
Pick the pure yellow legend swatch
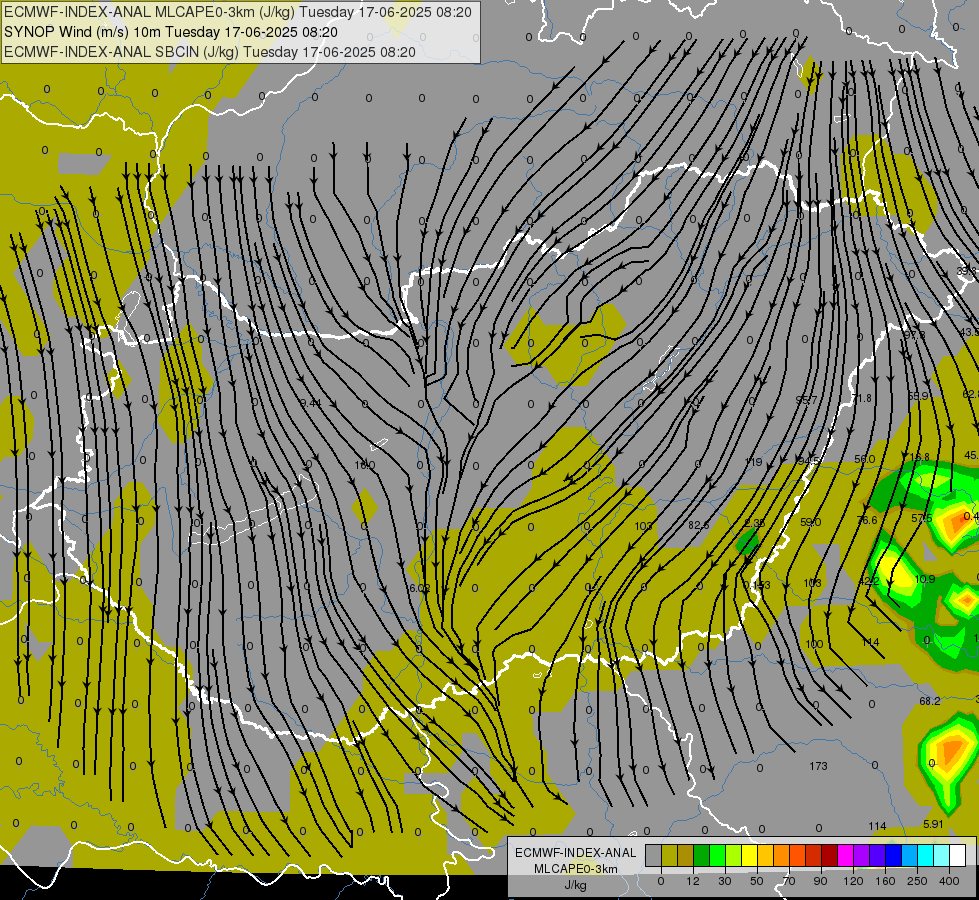[749, 855]
